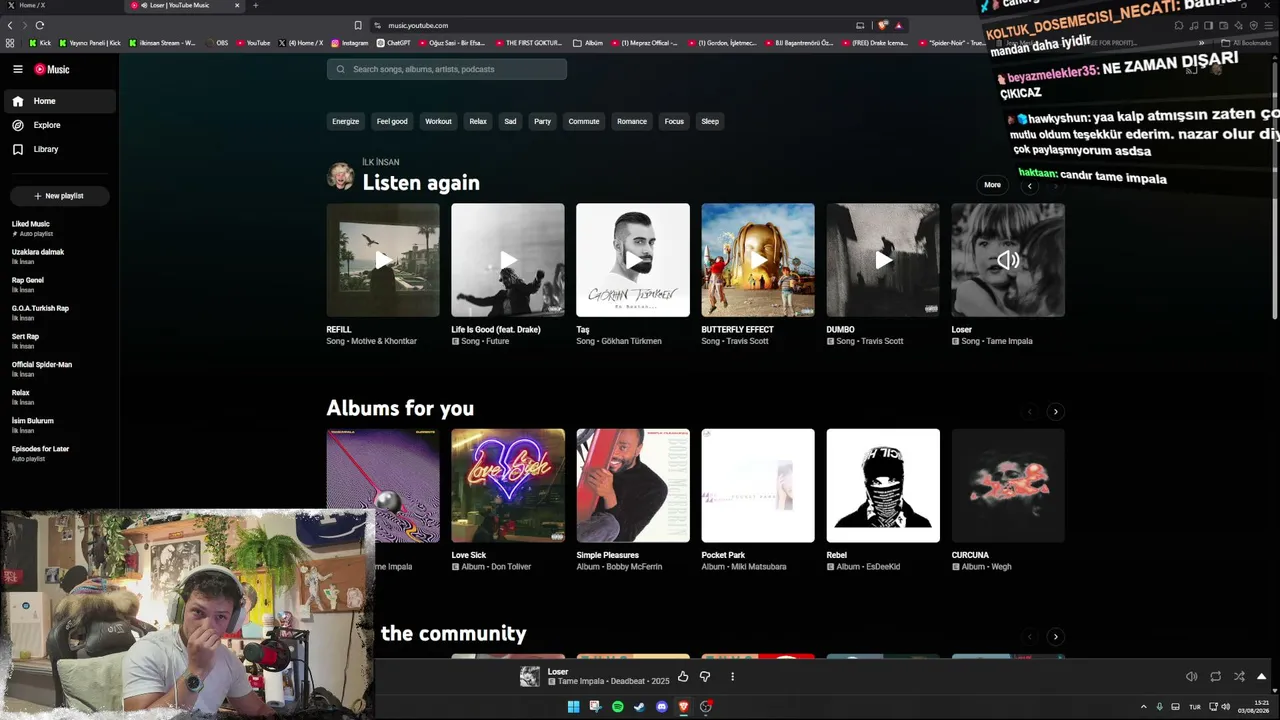Open the YouTube Music guide hamburger menu
The width and height of the screenshot is (1280, 720).
tap(18, 69)
